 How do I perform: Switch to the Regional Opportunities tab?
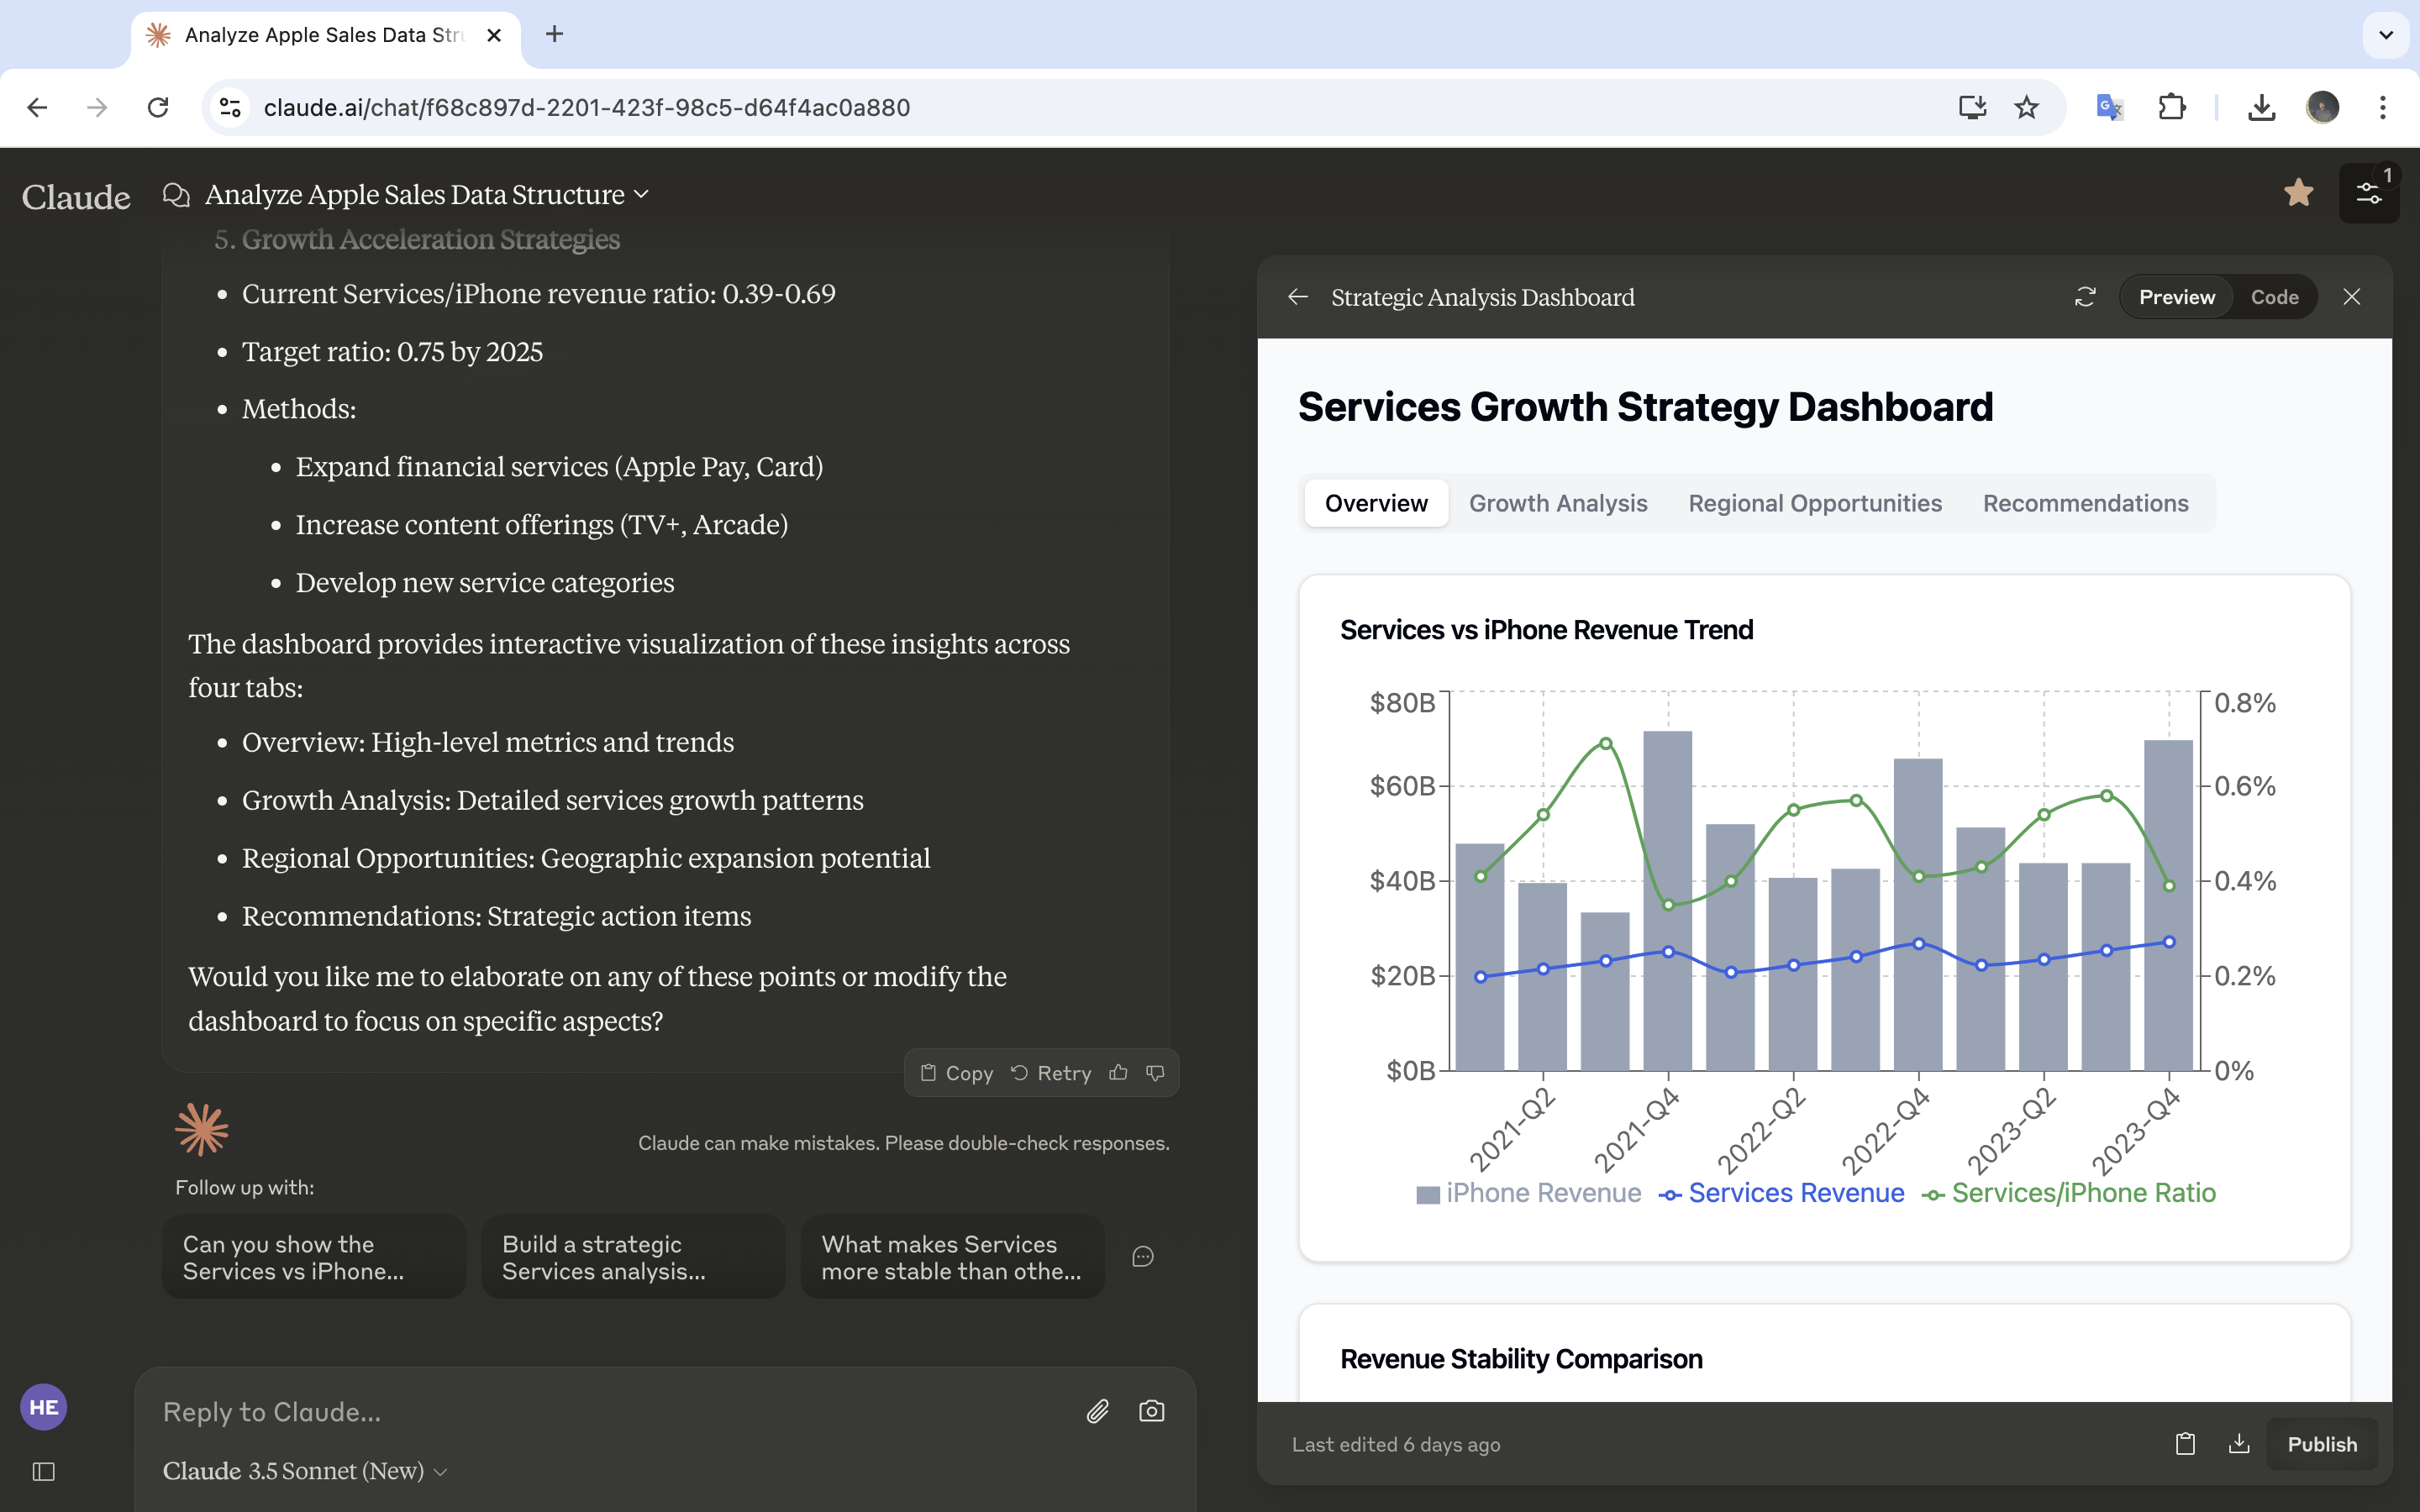click(1814, 503)
